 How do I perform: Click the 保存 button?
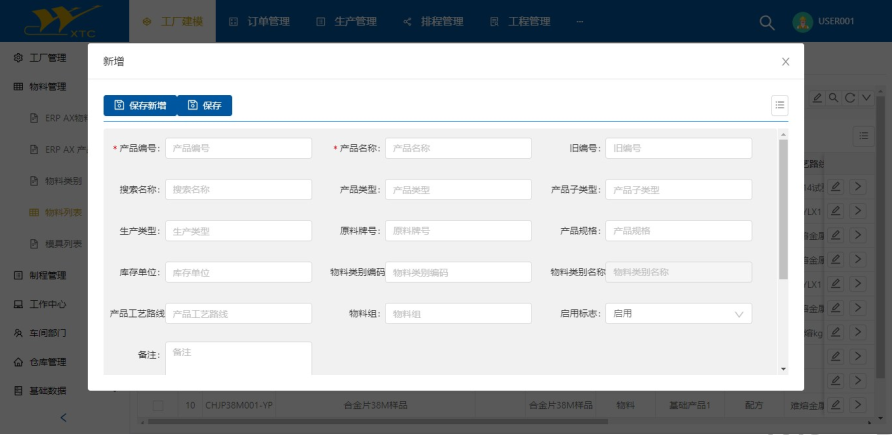click(205, 105)
